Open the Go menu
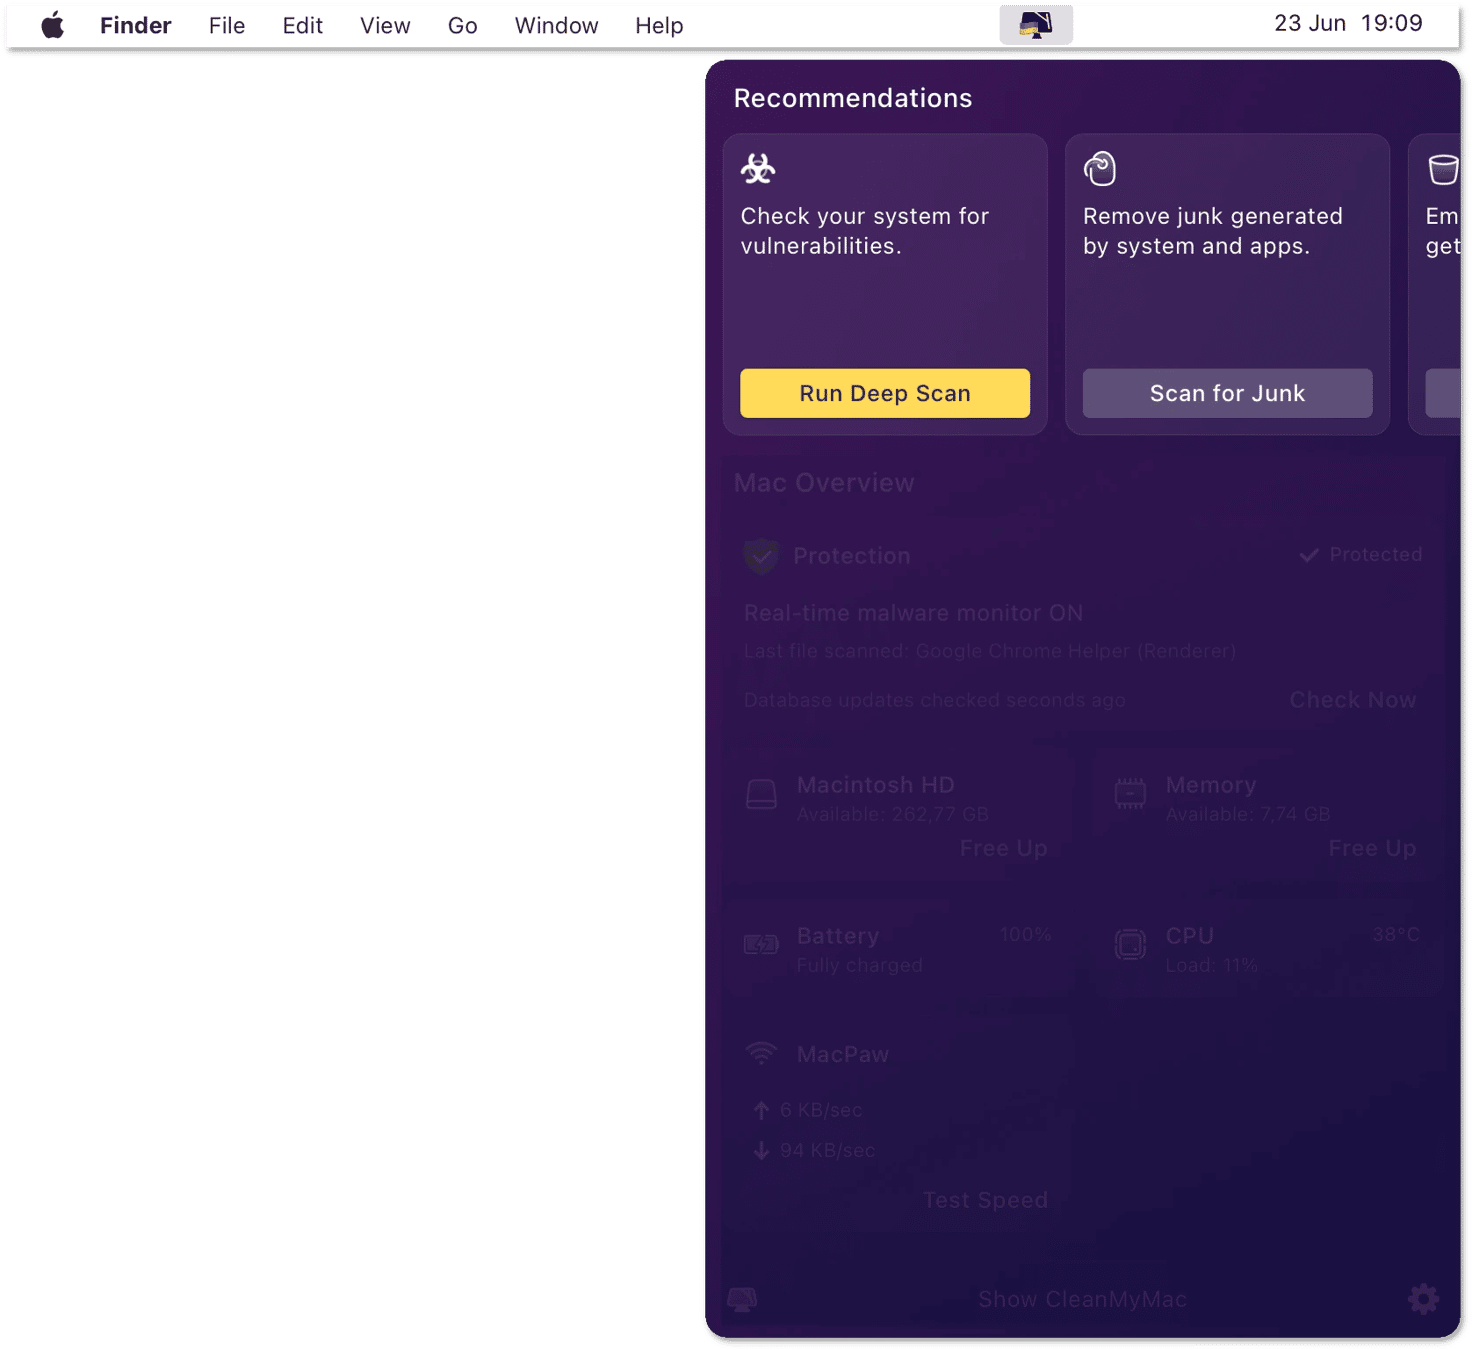 click(463, 26)
